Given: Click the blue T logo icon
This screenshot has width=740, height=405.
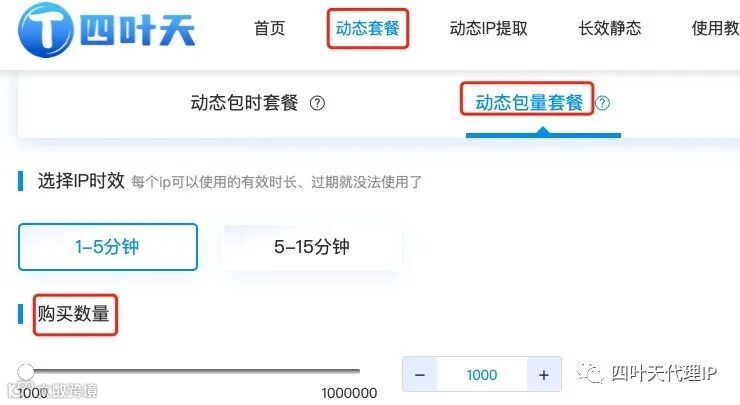Looking at the screenshot, I should click(x=46, y=30).
